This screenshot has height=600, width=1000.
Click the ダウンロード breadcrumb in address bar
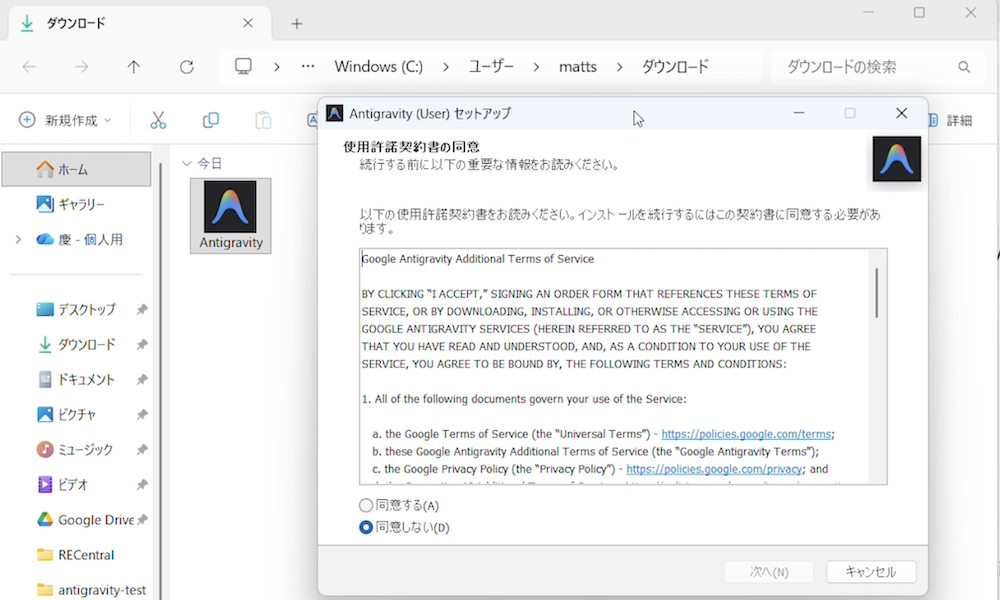(x=675, y=67)
